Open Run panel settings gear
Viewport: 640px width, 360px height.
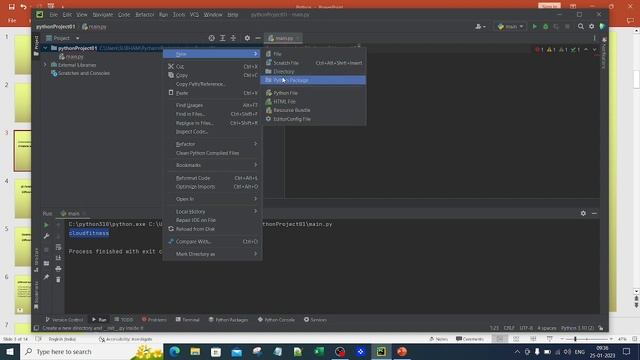click(583, 213)
